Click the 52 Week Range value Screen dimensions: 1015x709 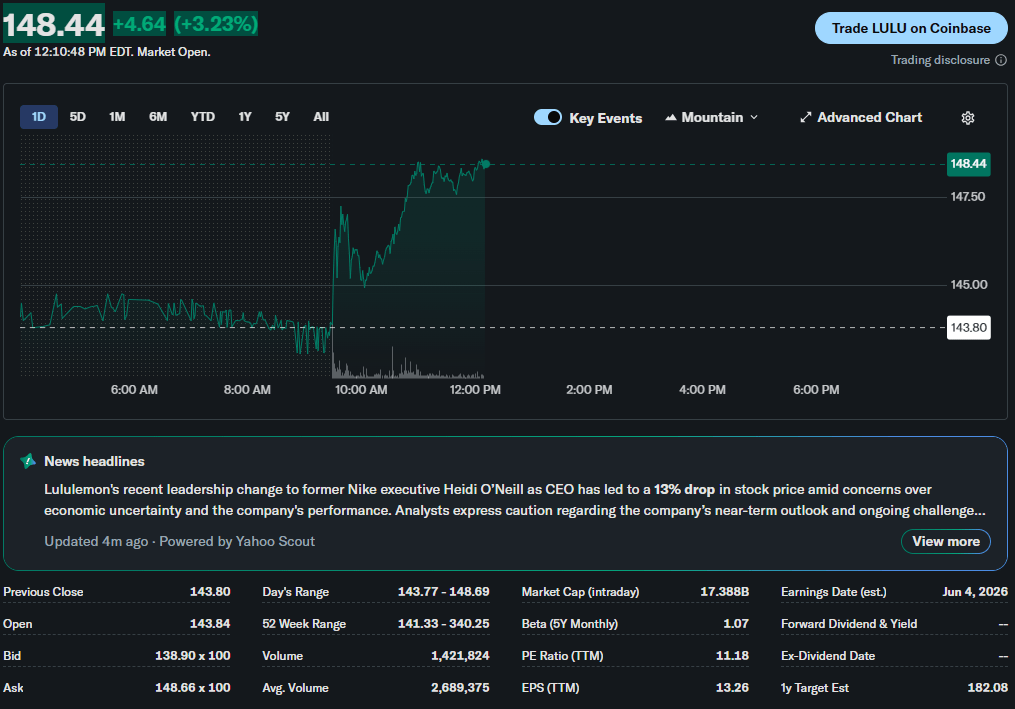(443, 624)
